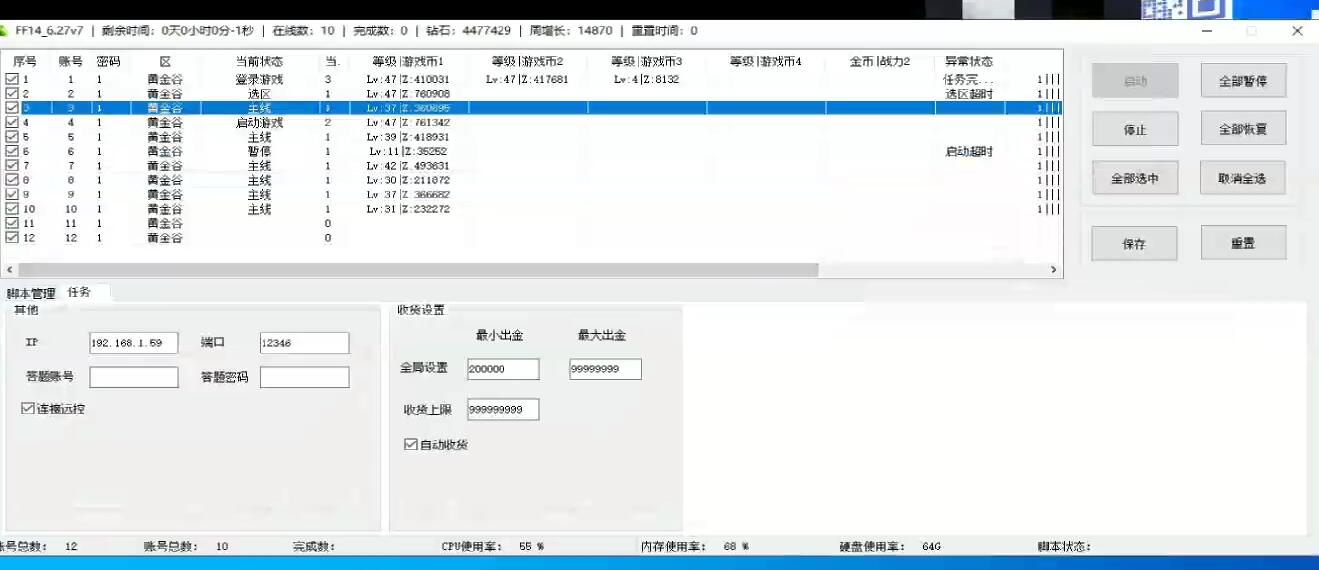The width and height of the screenshot is (1319, 570).
Task: Close the window with the X button
Action: pos(1297,31)
